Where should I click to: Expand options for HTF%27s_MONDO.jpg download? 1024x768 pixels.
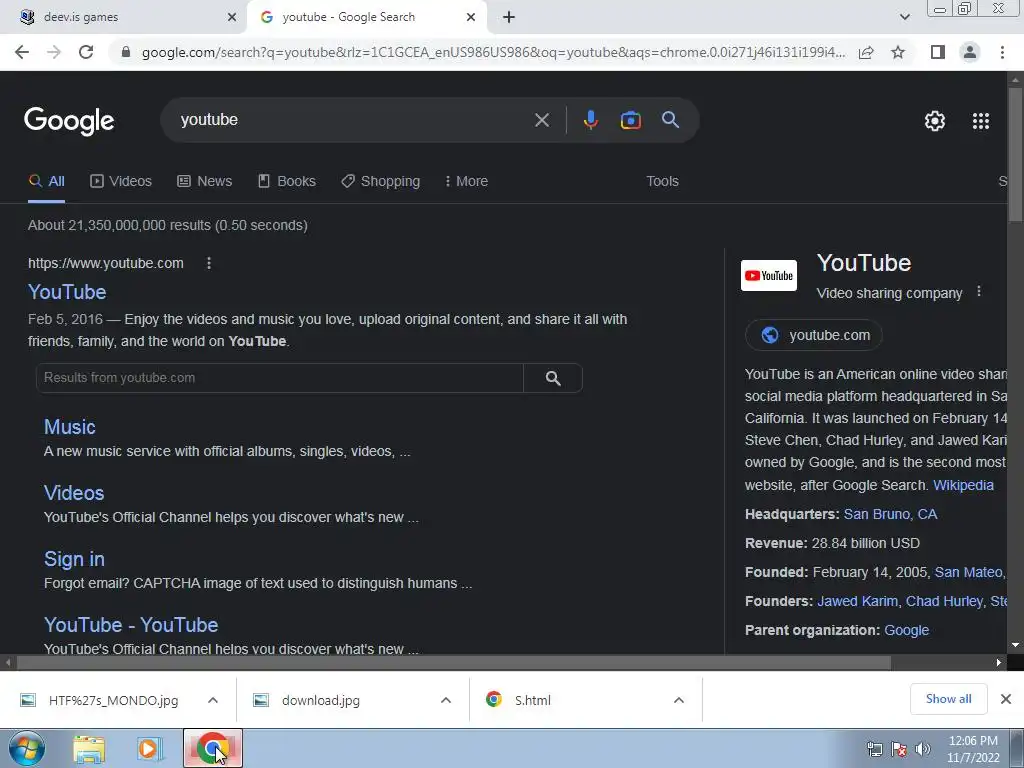[x=213, y=700]
